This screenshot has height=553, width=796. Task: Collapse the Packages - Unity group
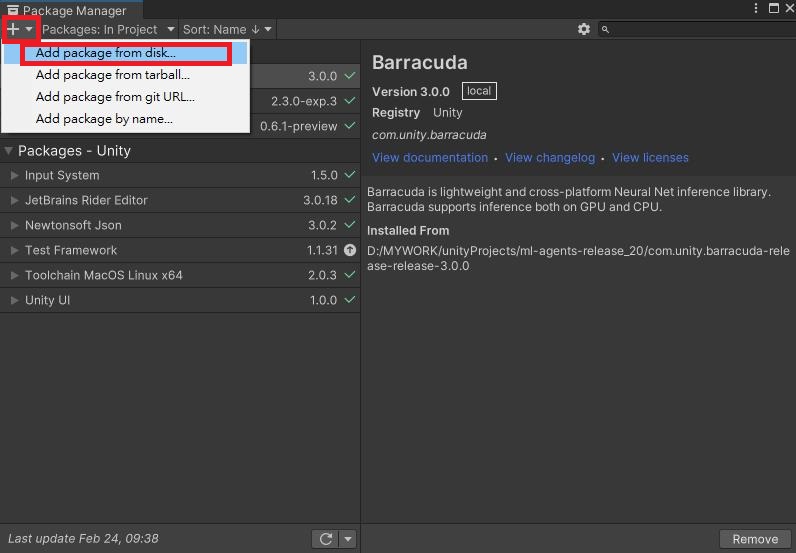9,151
